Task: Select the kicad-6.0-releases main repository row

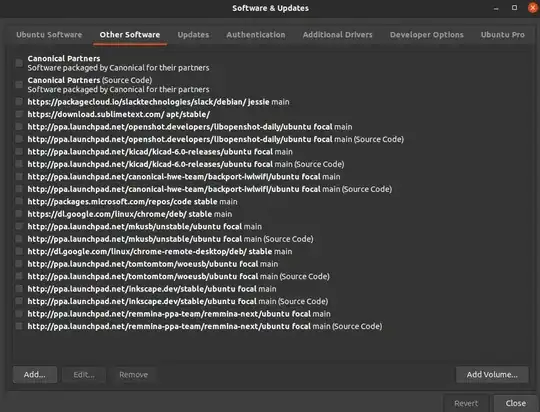Action: [160, 152]
